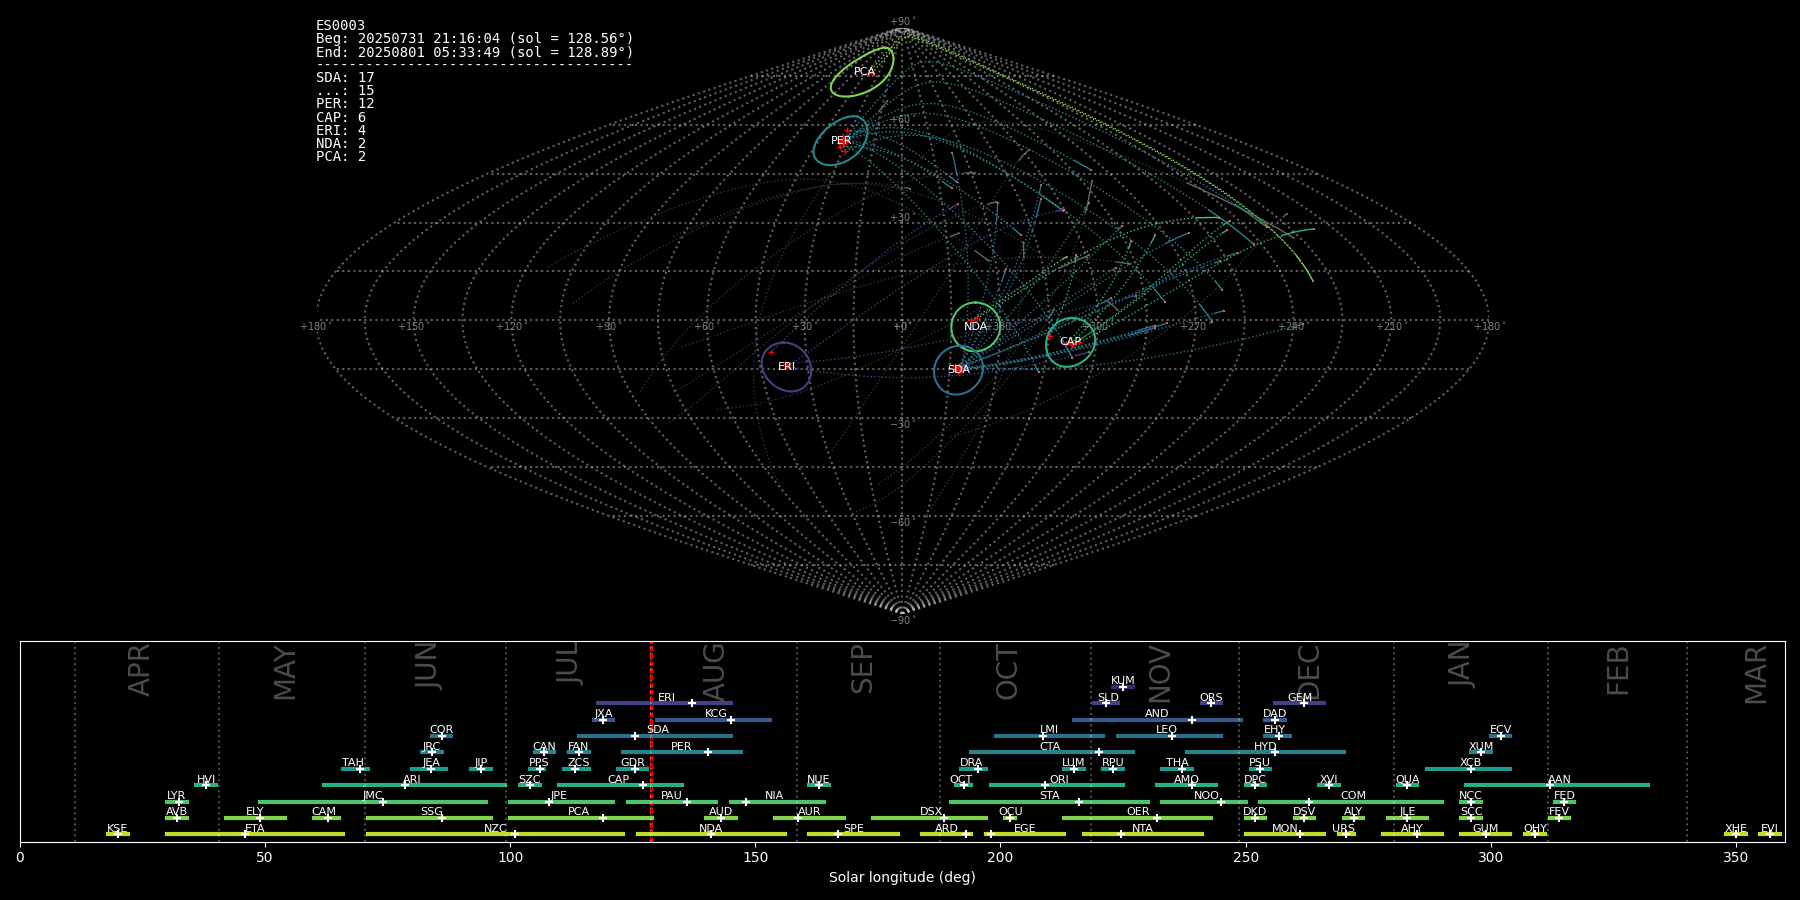1800x900 pixels.
Task: Click the DSX shower bar on timeline
Action: (x=929, y=818)
